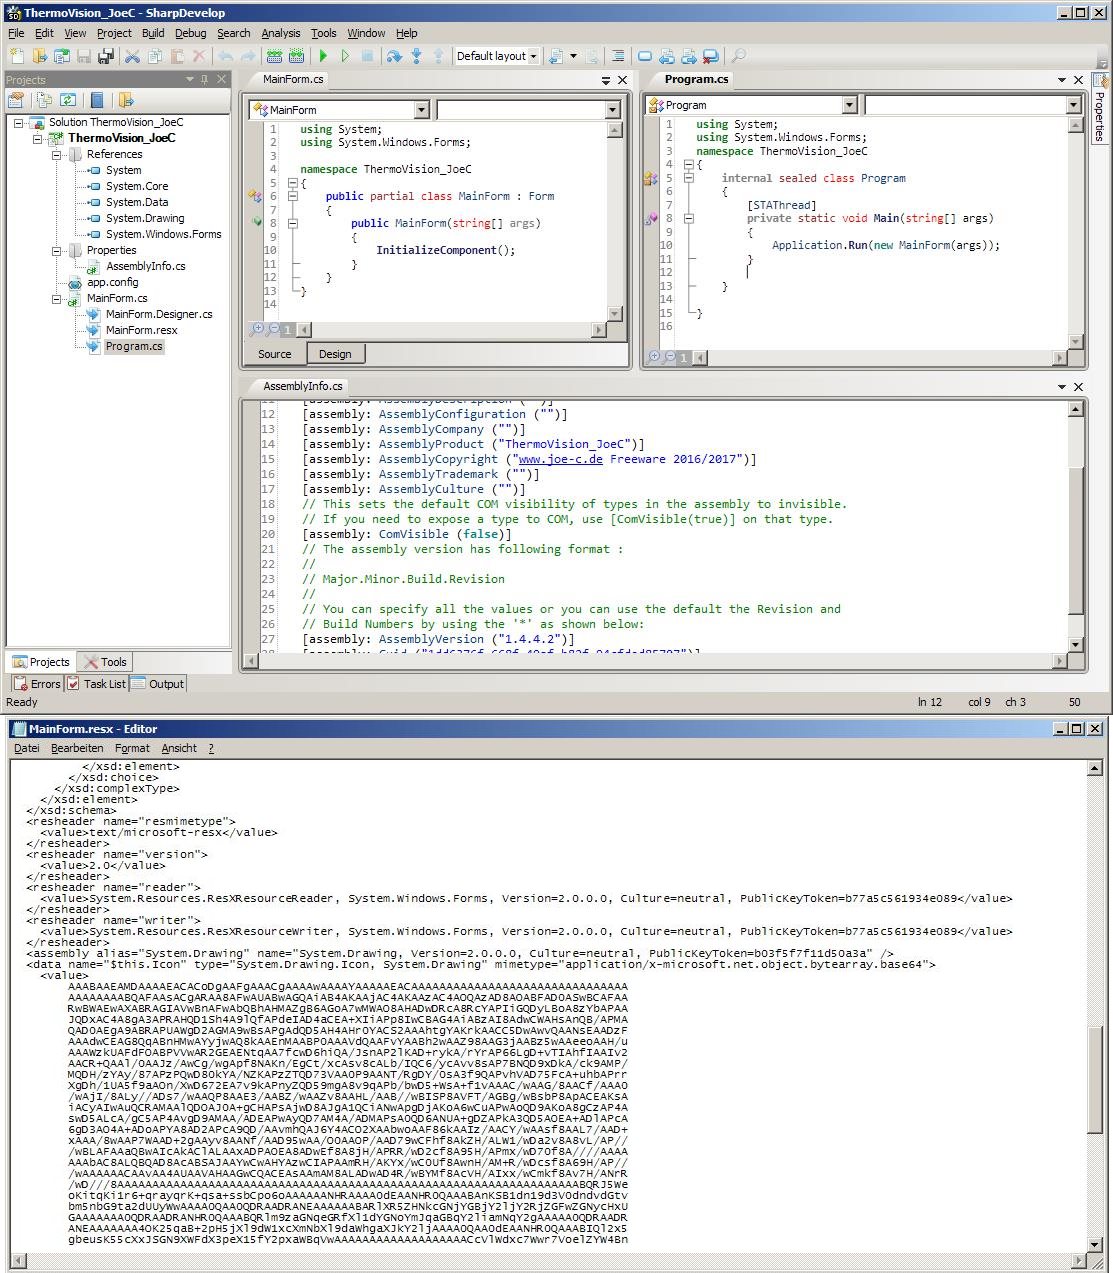Viewport: 1113px width, 1273px height.
Task: Open the Tools panel tab with wrench icon
Action: coord(105,662)
